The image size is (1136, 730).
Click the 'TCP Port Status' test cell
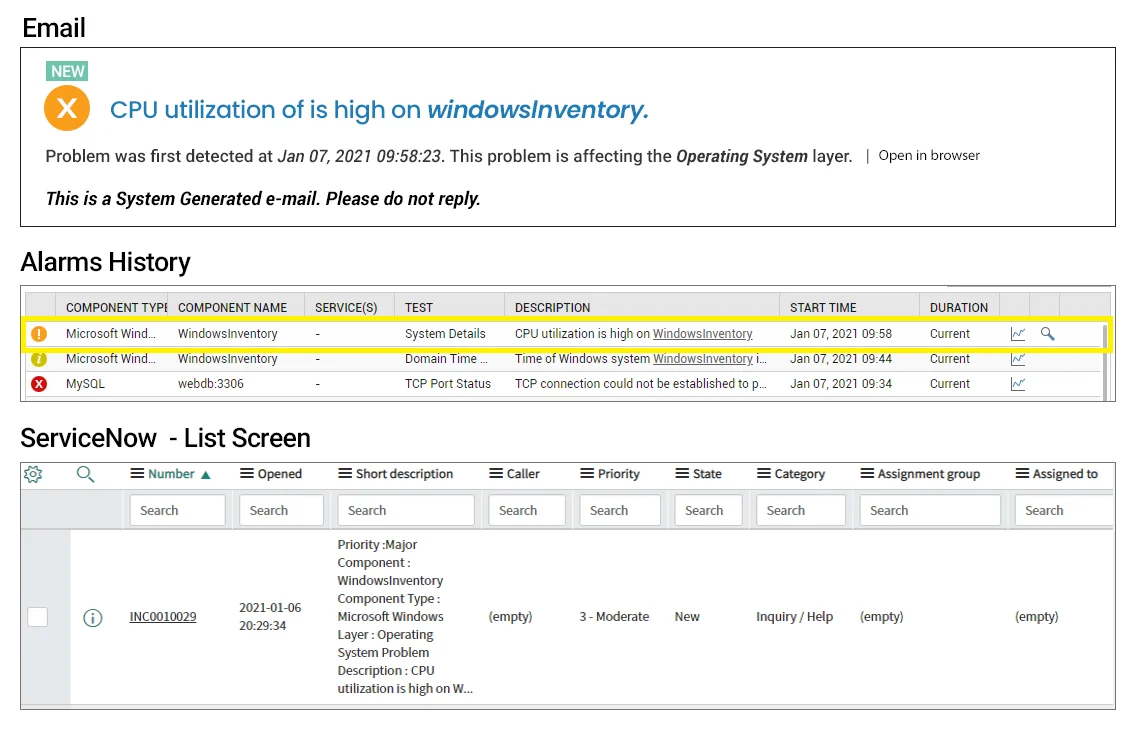pyautogui.click(x=448, y=384)
